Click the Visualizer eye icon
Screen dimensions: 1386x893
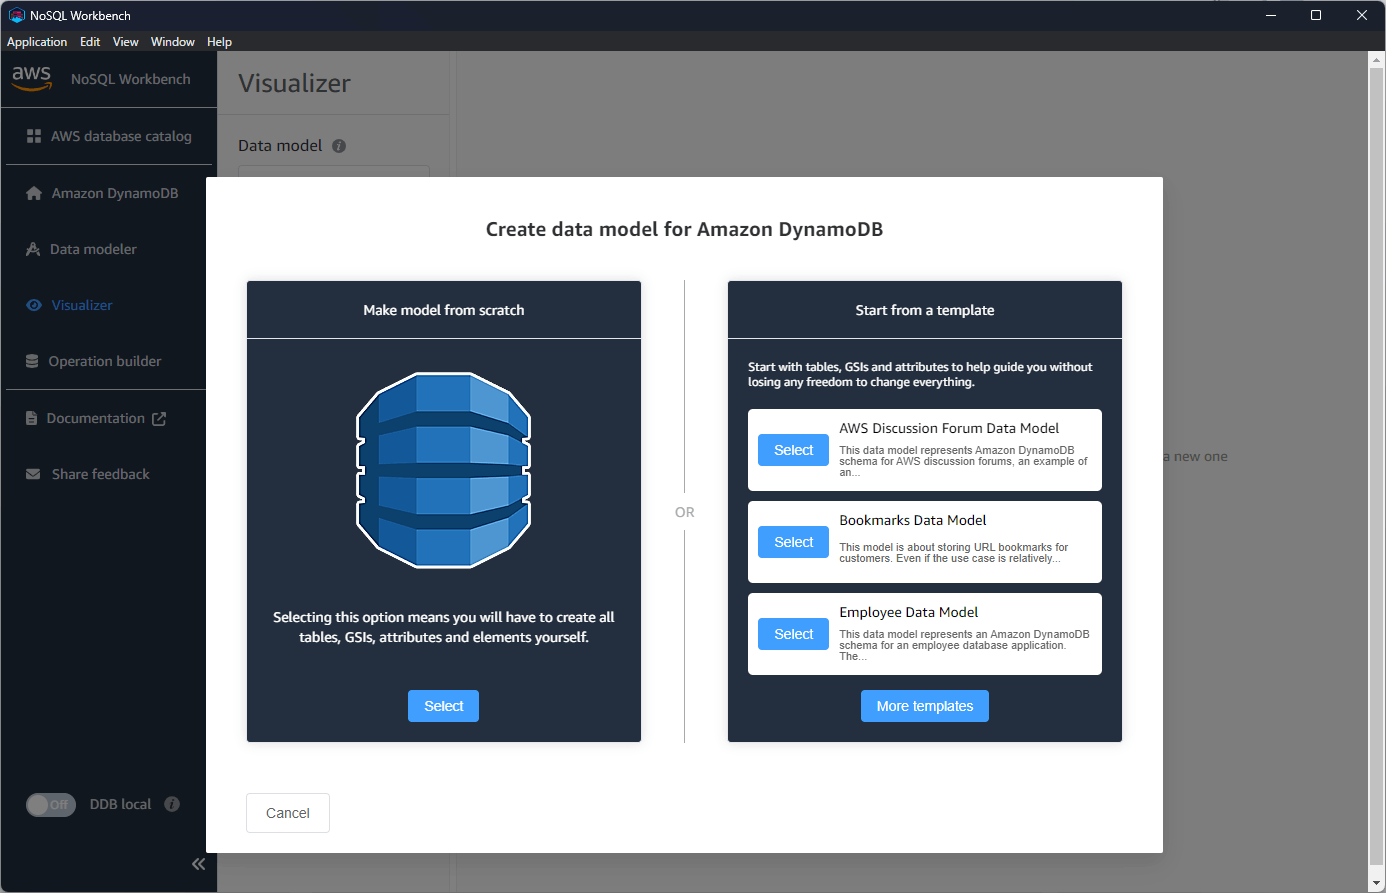pyautogui.click(x=34, y=305)
